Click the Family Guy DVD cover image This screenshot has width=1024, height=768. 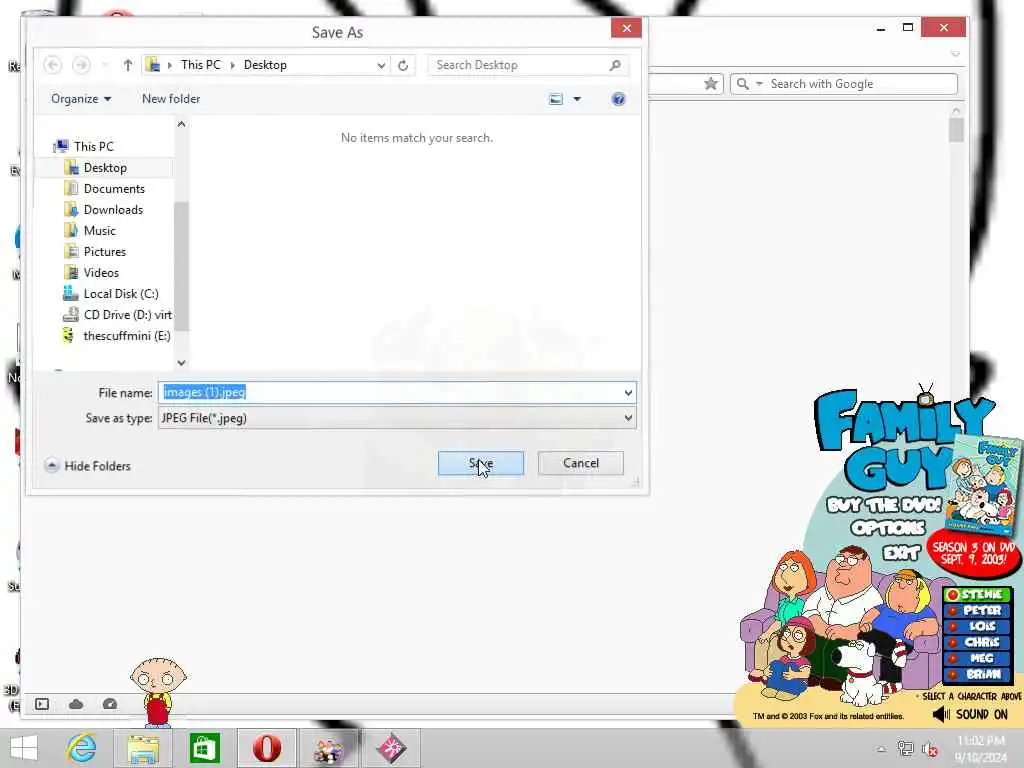pyautogui.click(x=984, y=485)
